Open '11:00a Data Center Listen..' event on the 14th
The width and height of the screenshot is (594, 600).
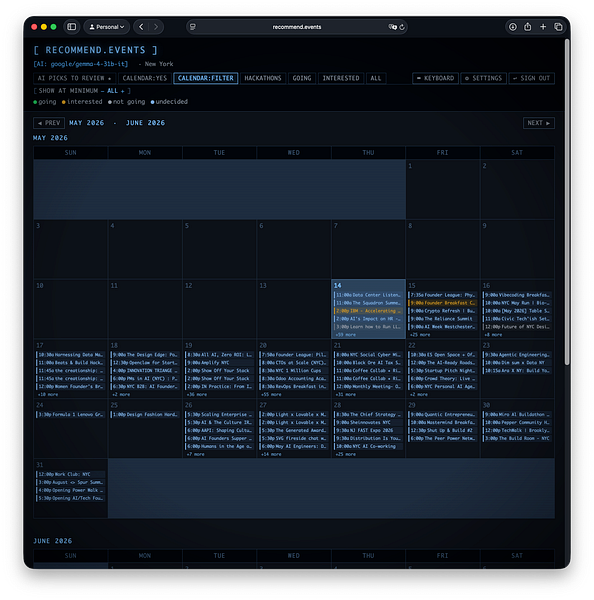click(368, 295)
